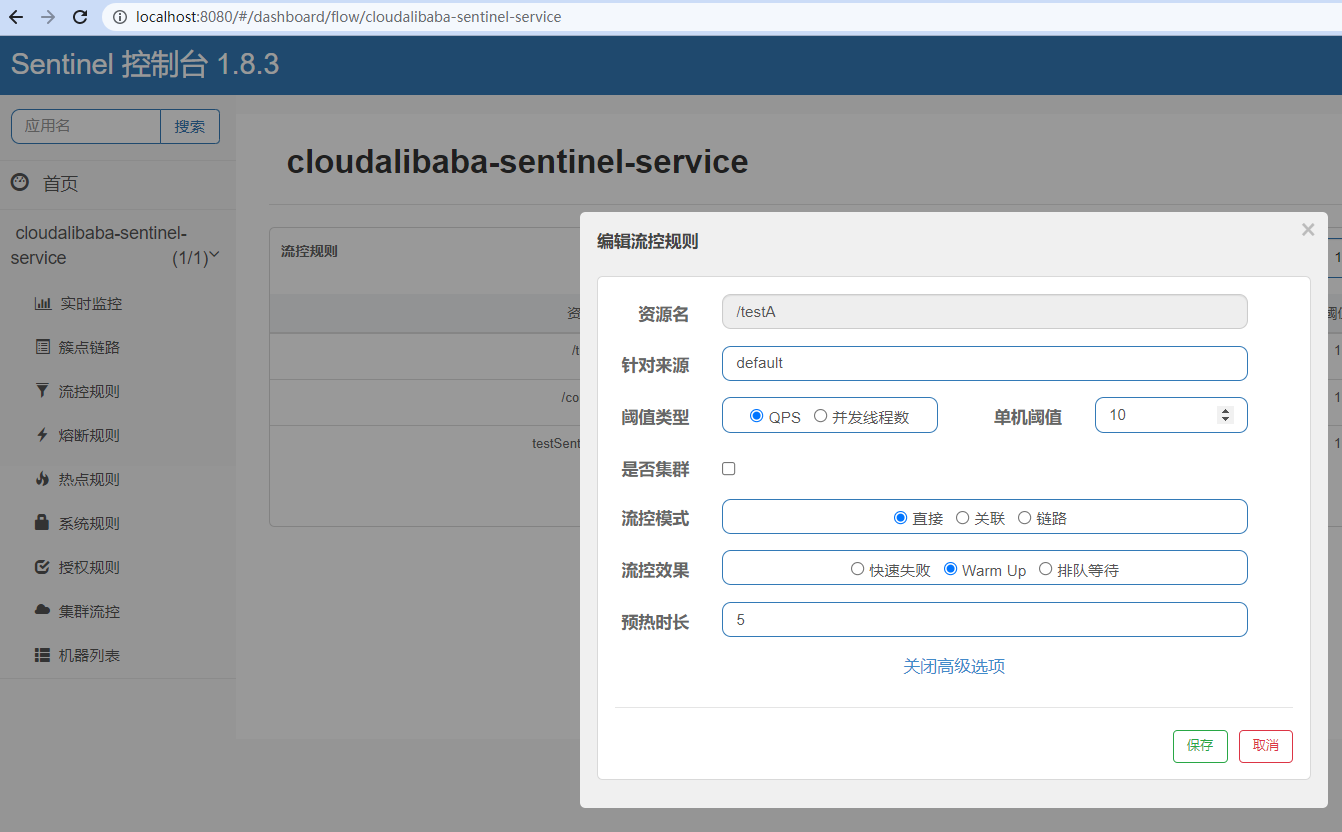Image resolution: width=1342 pixels, height=832 pixels.
Task: Click the 预热时长 input with value 5
Action: pos(985,620)
